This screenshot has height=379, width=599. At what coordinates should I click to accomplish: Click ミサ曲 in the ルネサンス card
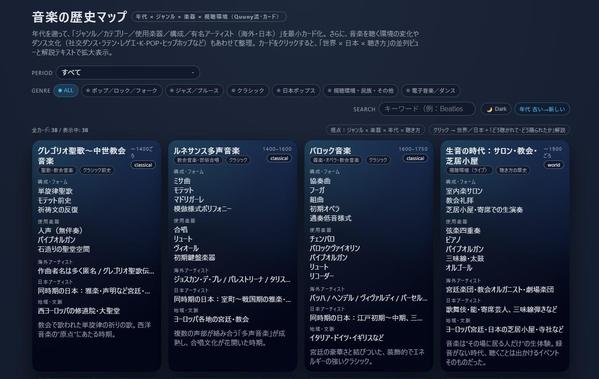pyautogui.click(x=182, y=181)
